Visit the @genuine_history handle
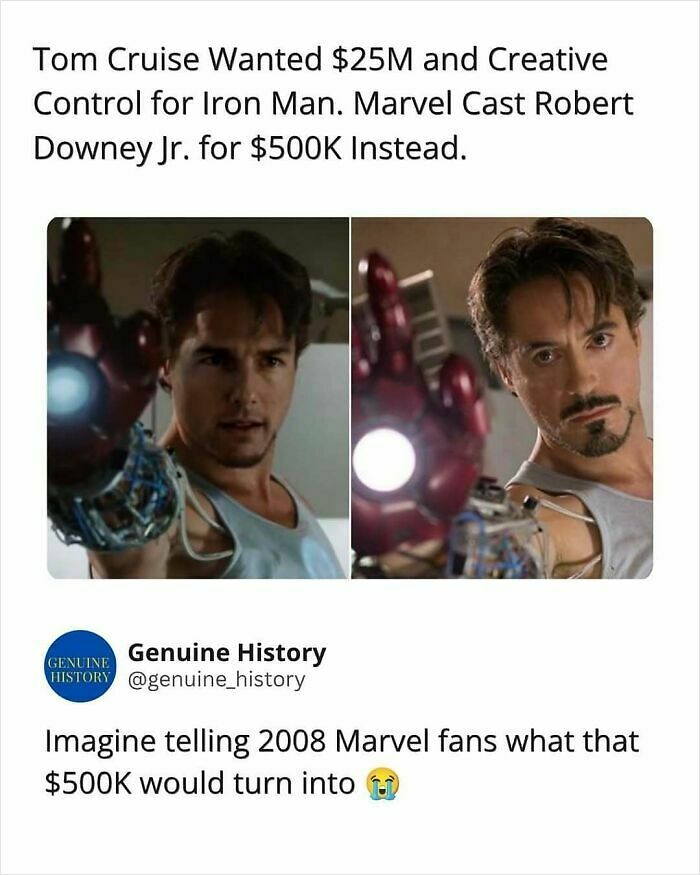Viewport: 700px width, 875px height. coord(217,680)
